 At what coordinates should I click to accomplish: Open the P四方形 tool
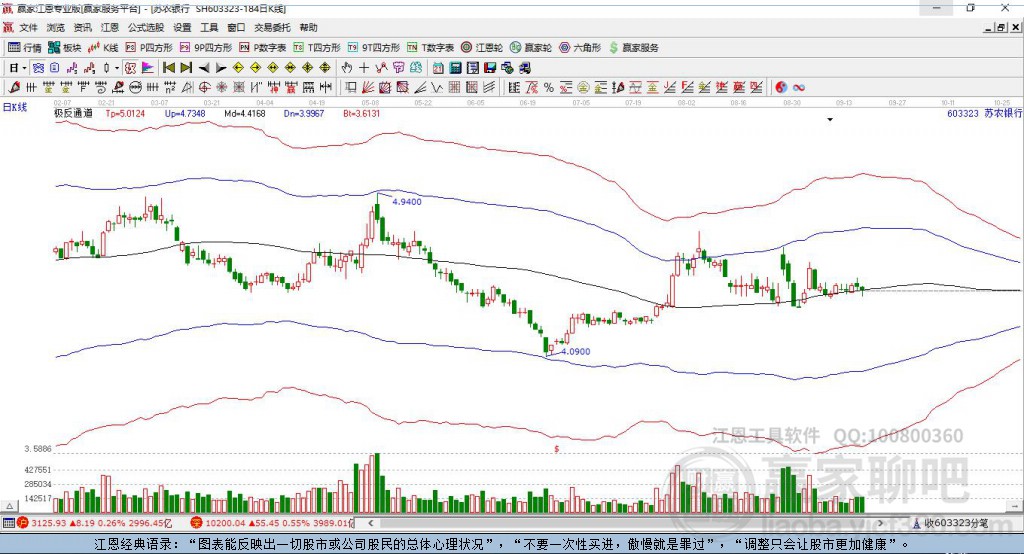coord(148,48)
